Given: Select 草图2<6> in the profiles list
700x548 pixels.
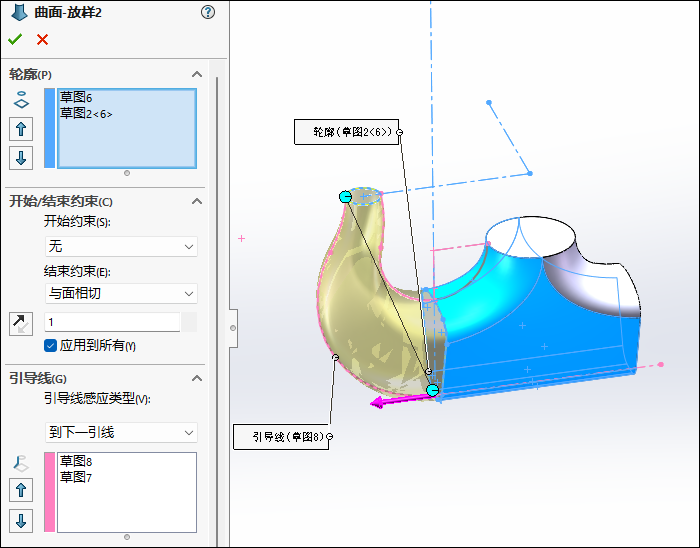Looking at the screenshot, I should point(86,113).
